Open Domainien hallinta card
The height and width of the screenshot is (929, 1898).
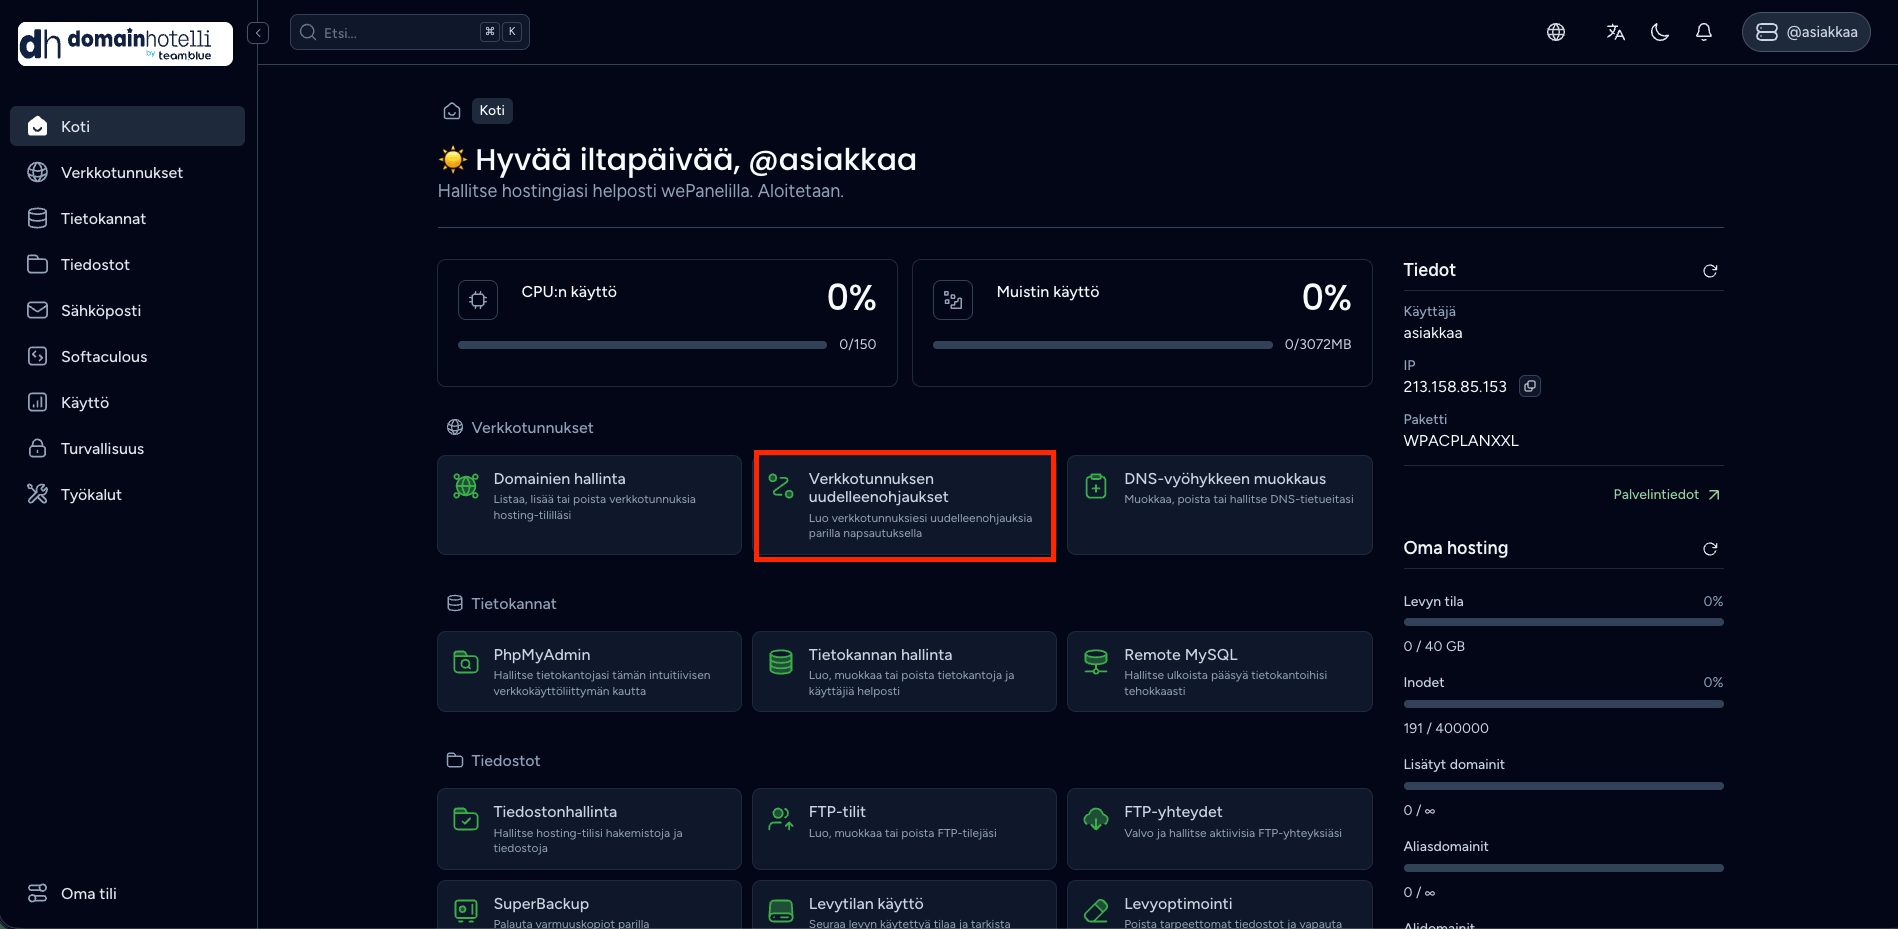[589, 505]
